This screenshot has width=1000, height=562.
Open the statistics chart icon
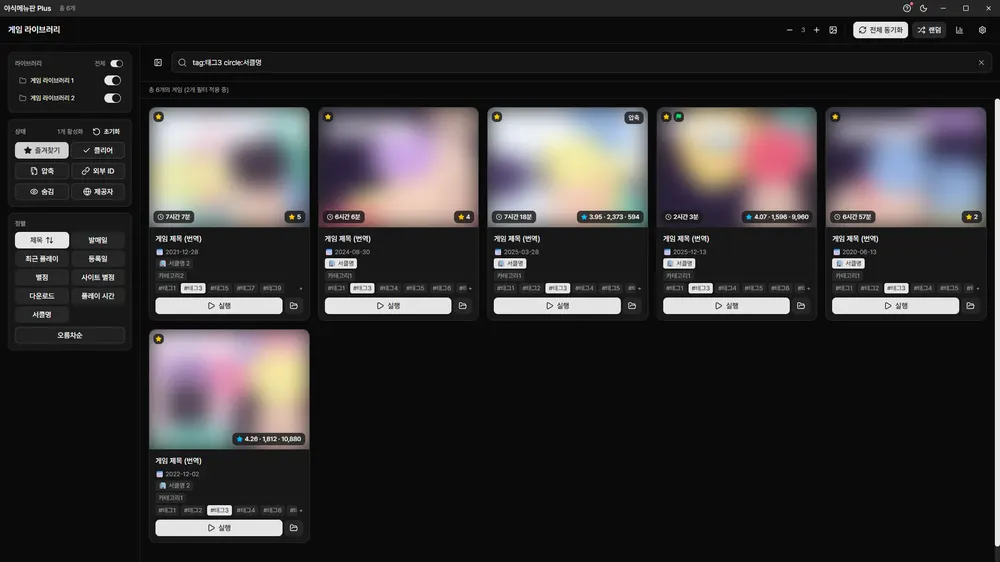tap(959, 30)
